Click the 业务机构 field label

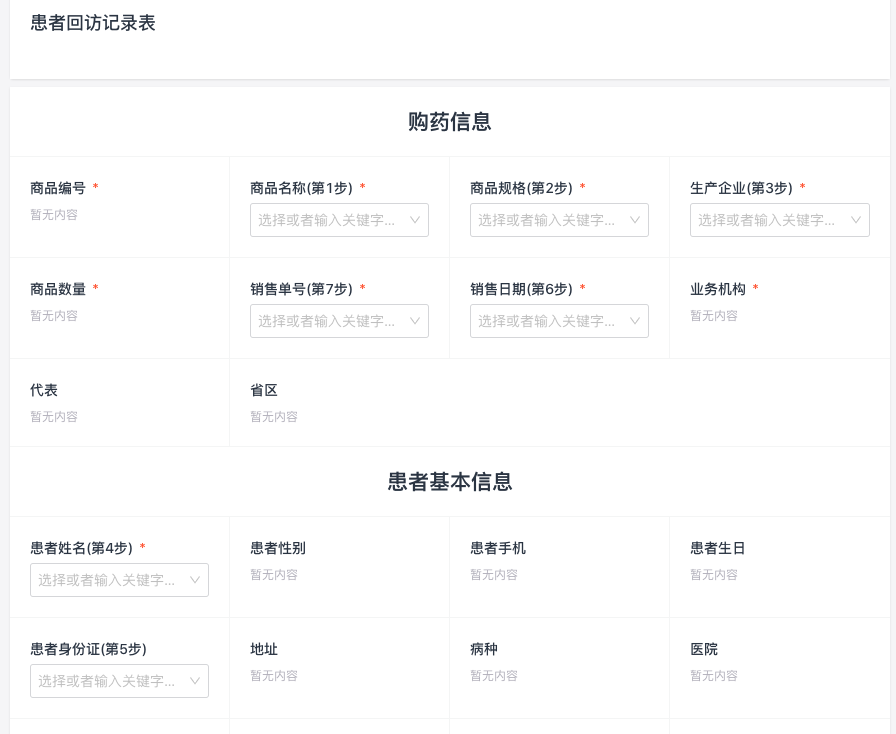point(718,289)
